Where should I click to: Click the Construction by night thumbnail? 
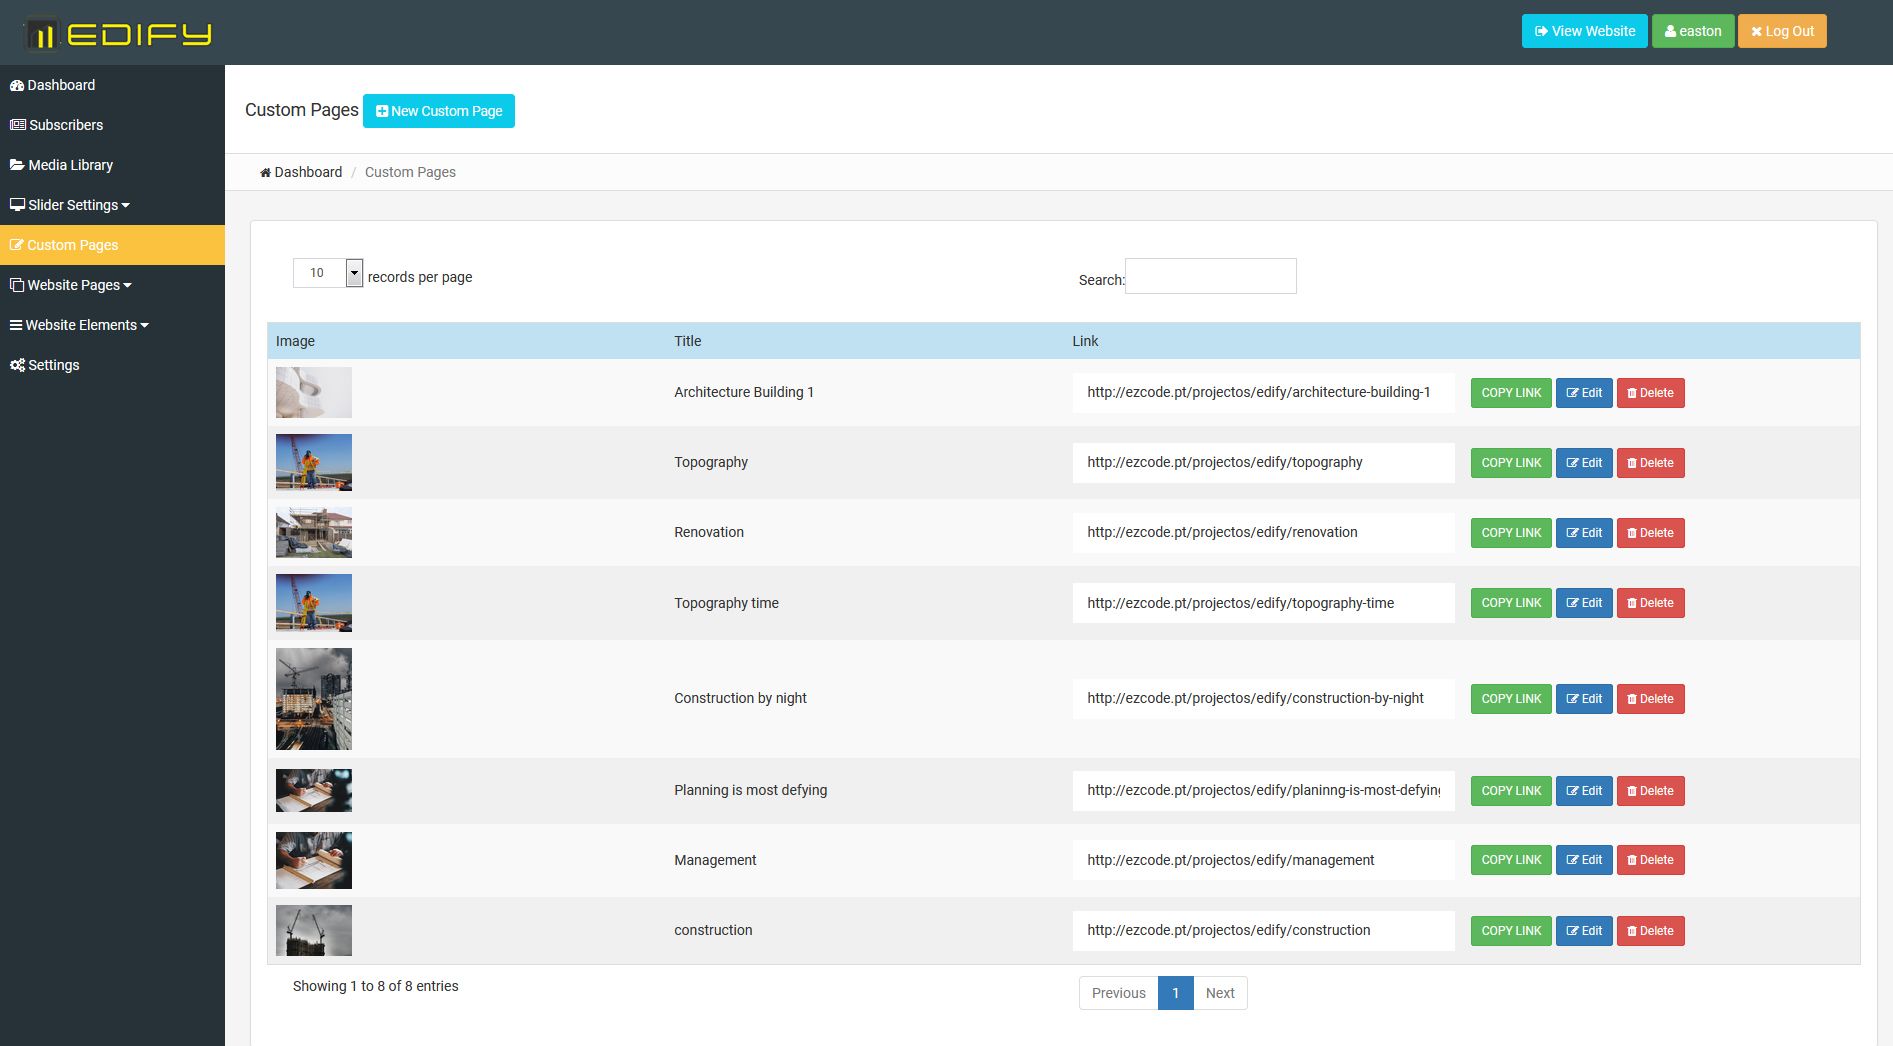click(314, 699)
